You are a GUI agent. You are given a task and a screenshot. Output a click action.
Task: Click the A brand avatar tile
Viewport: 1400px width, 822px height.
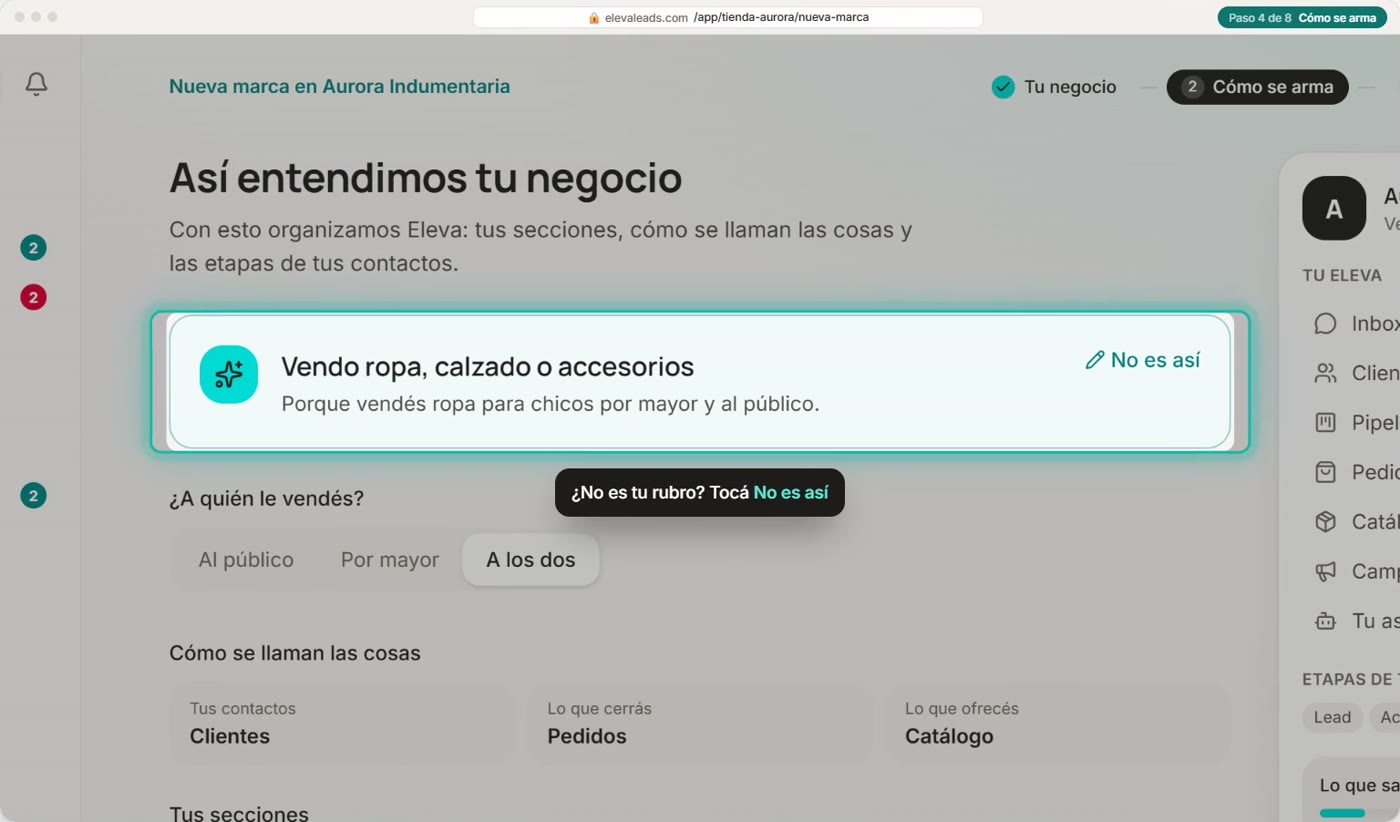[x=1334, y=208]
